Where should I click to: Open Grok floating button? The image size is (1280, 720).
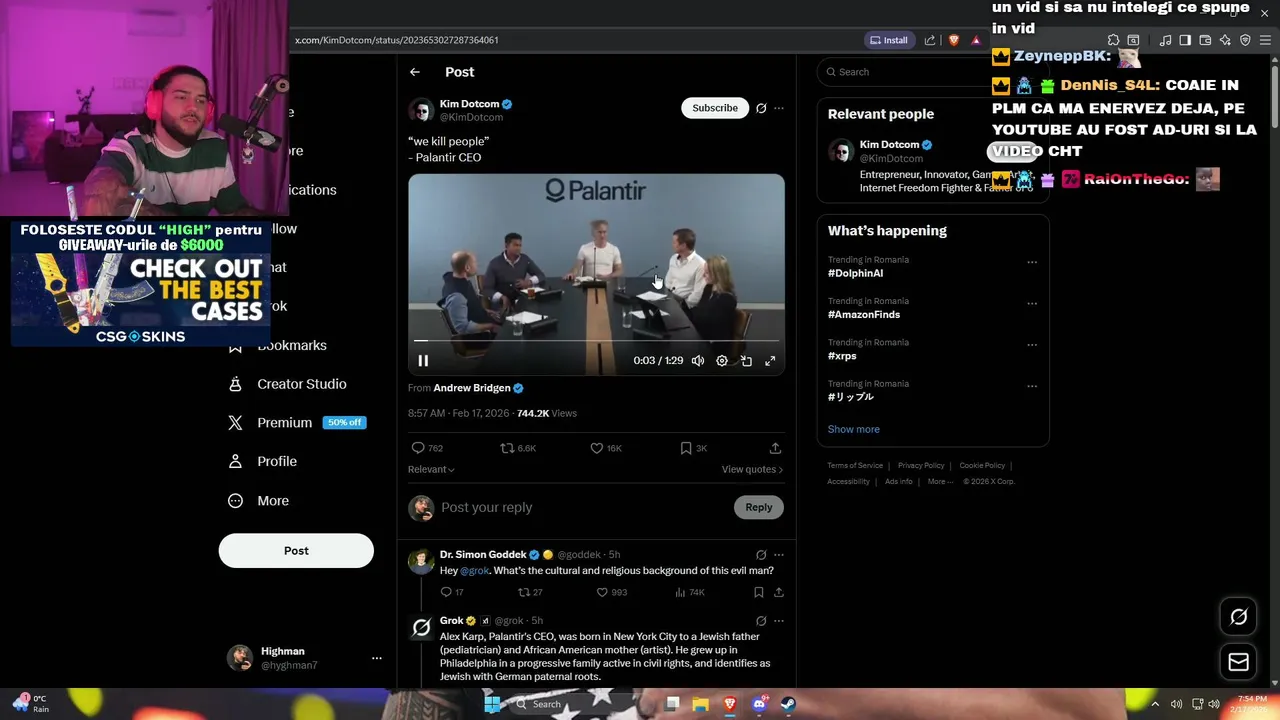[1238, 617]
